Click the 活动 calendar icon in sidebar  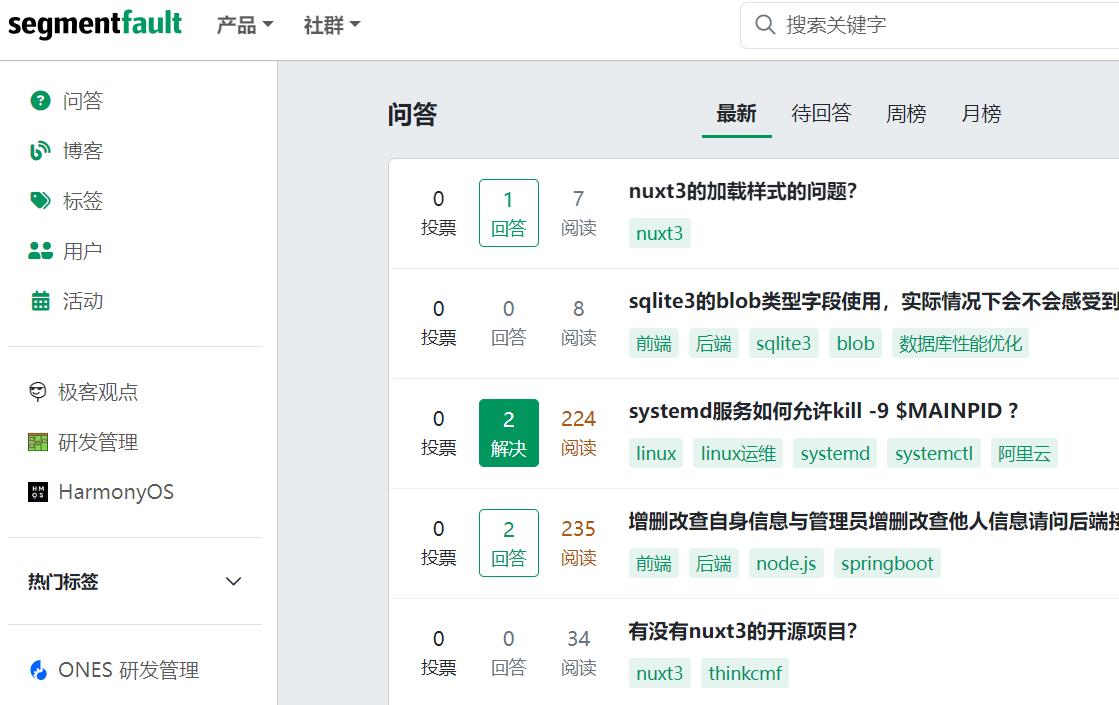pyautogui.click(x=40, y=301)
